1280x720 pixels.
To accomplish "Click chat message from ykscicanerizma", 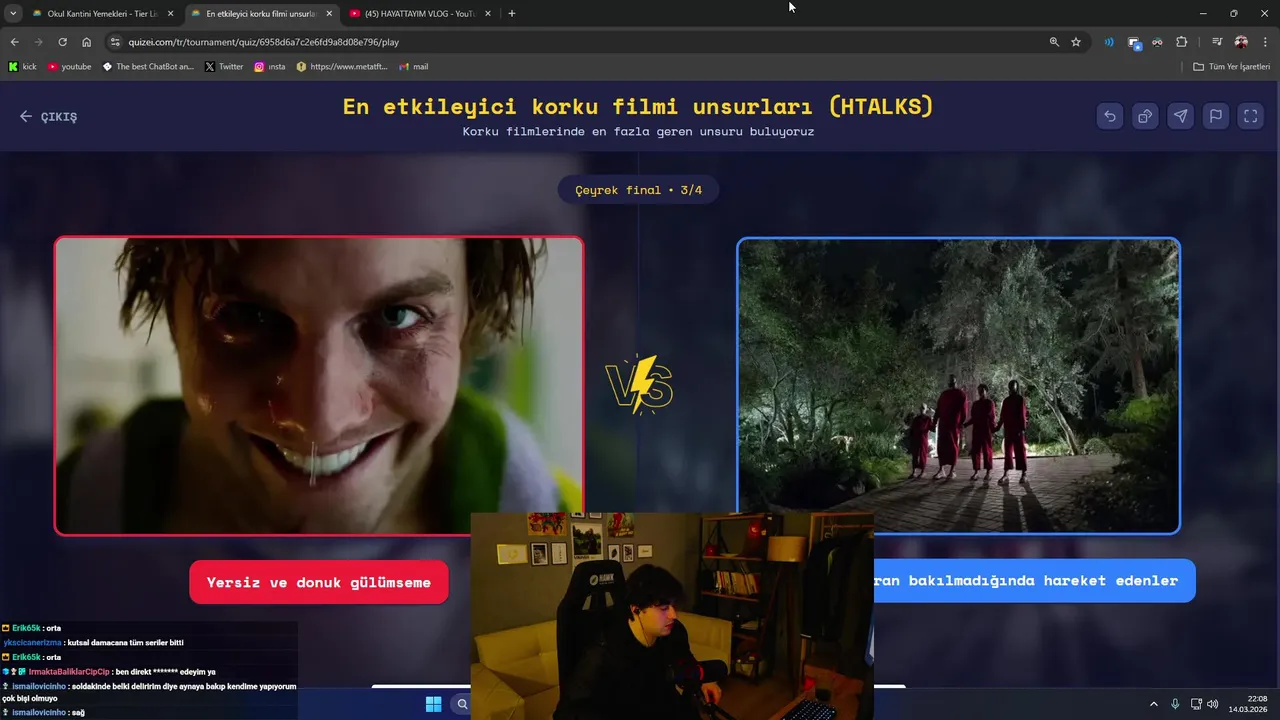I will (x=94, y=642).
